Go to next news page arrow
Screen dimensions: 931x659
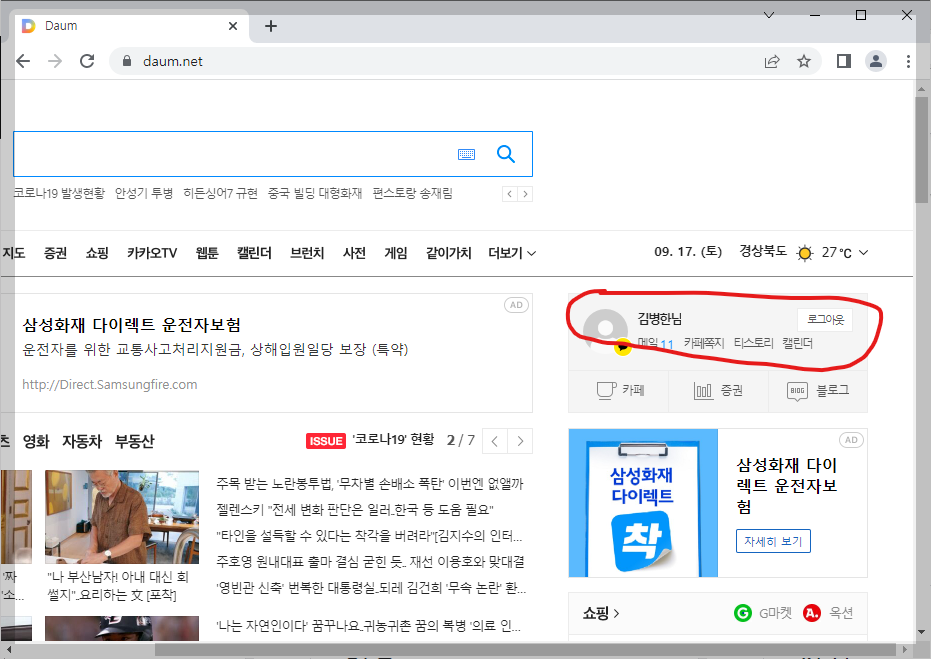point(520,441)
